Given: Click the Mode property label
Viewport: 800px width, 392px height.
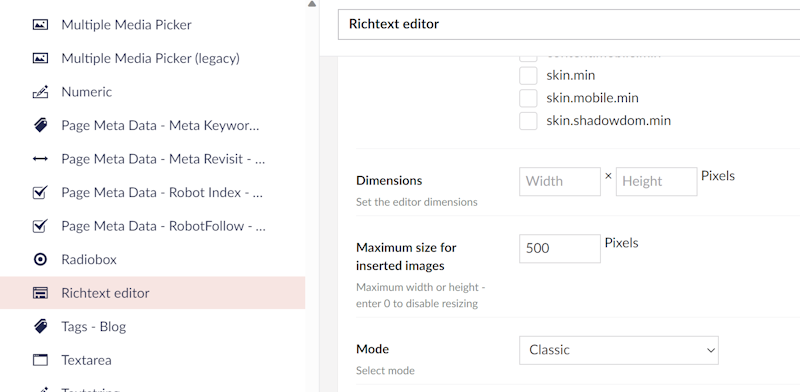Looking at the screenshot, I should click(372, 349).
